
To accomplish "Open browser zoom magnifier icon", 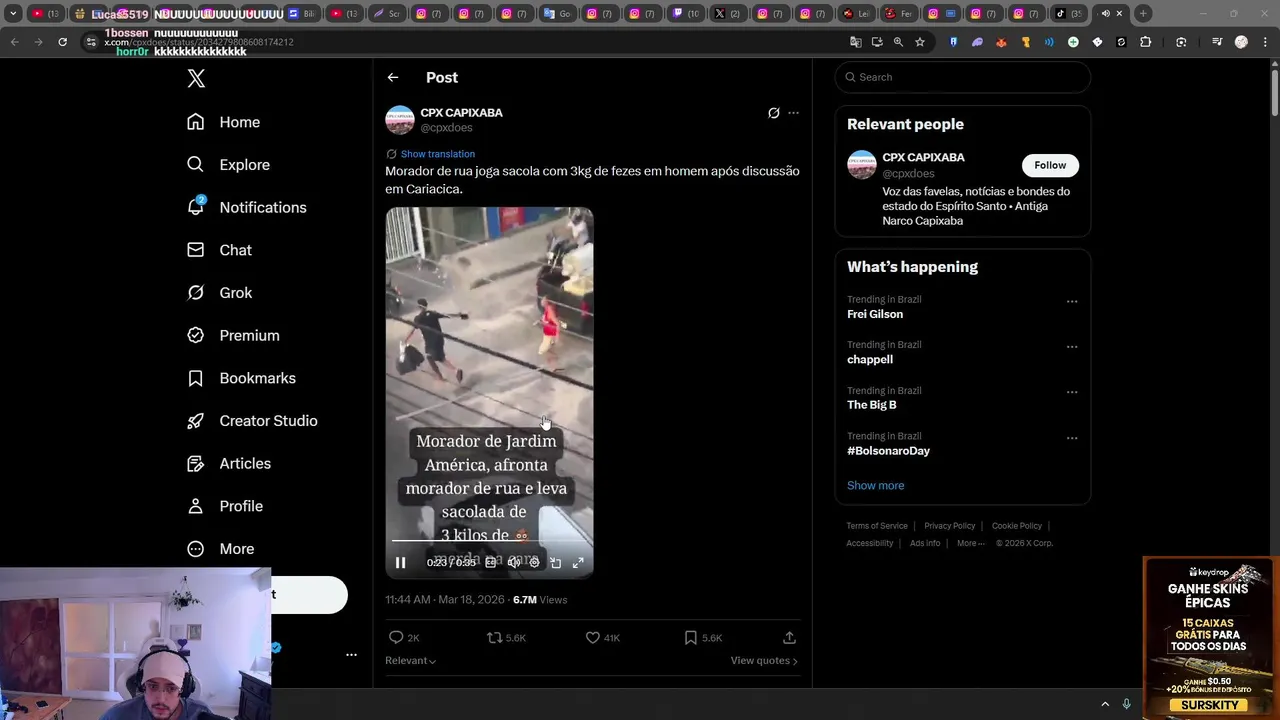I will 898,42.
